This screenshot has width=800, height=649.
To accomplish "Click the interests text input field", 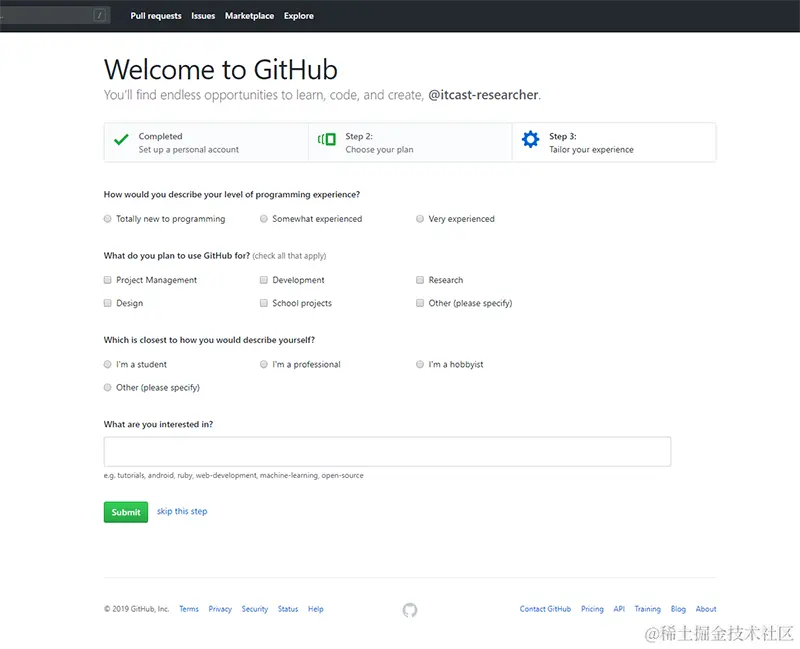I will 387,452.
